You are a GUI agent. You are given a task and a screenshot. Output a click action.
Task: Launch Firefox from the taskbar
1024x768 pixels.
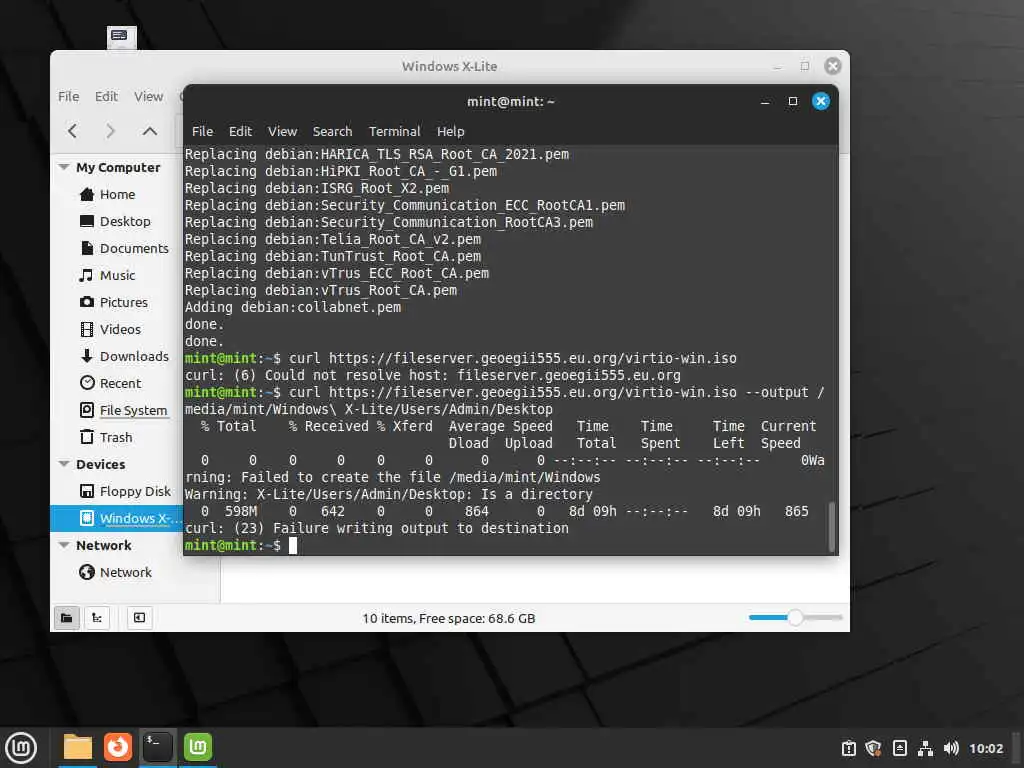click(118, 747)
